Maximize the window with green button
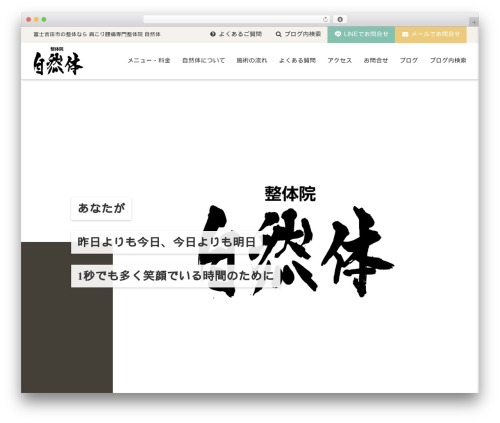 coord(44,20)
